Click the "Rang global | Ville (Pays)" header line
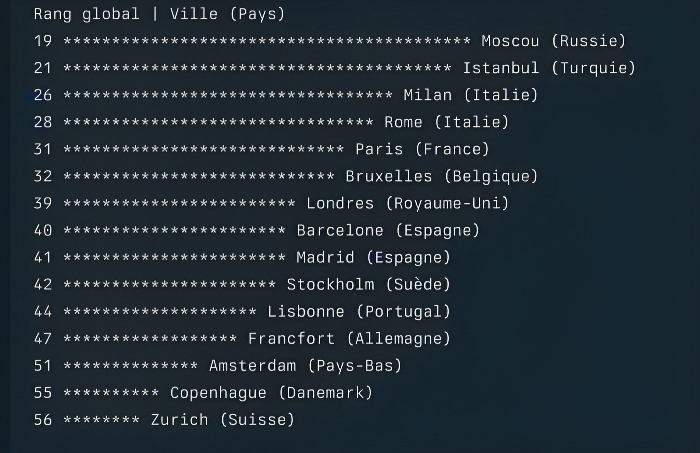 159,14
